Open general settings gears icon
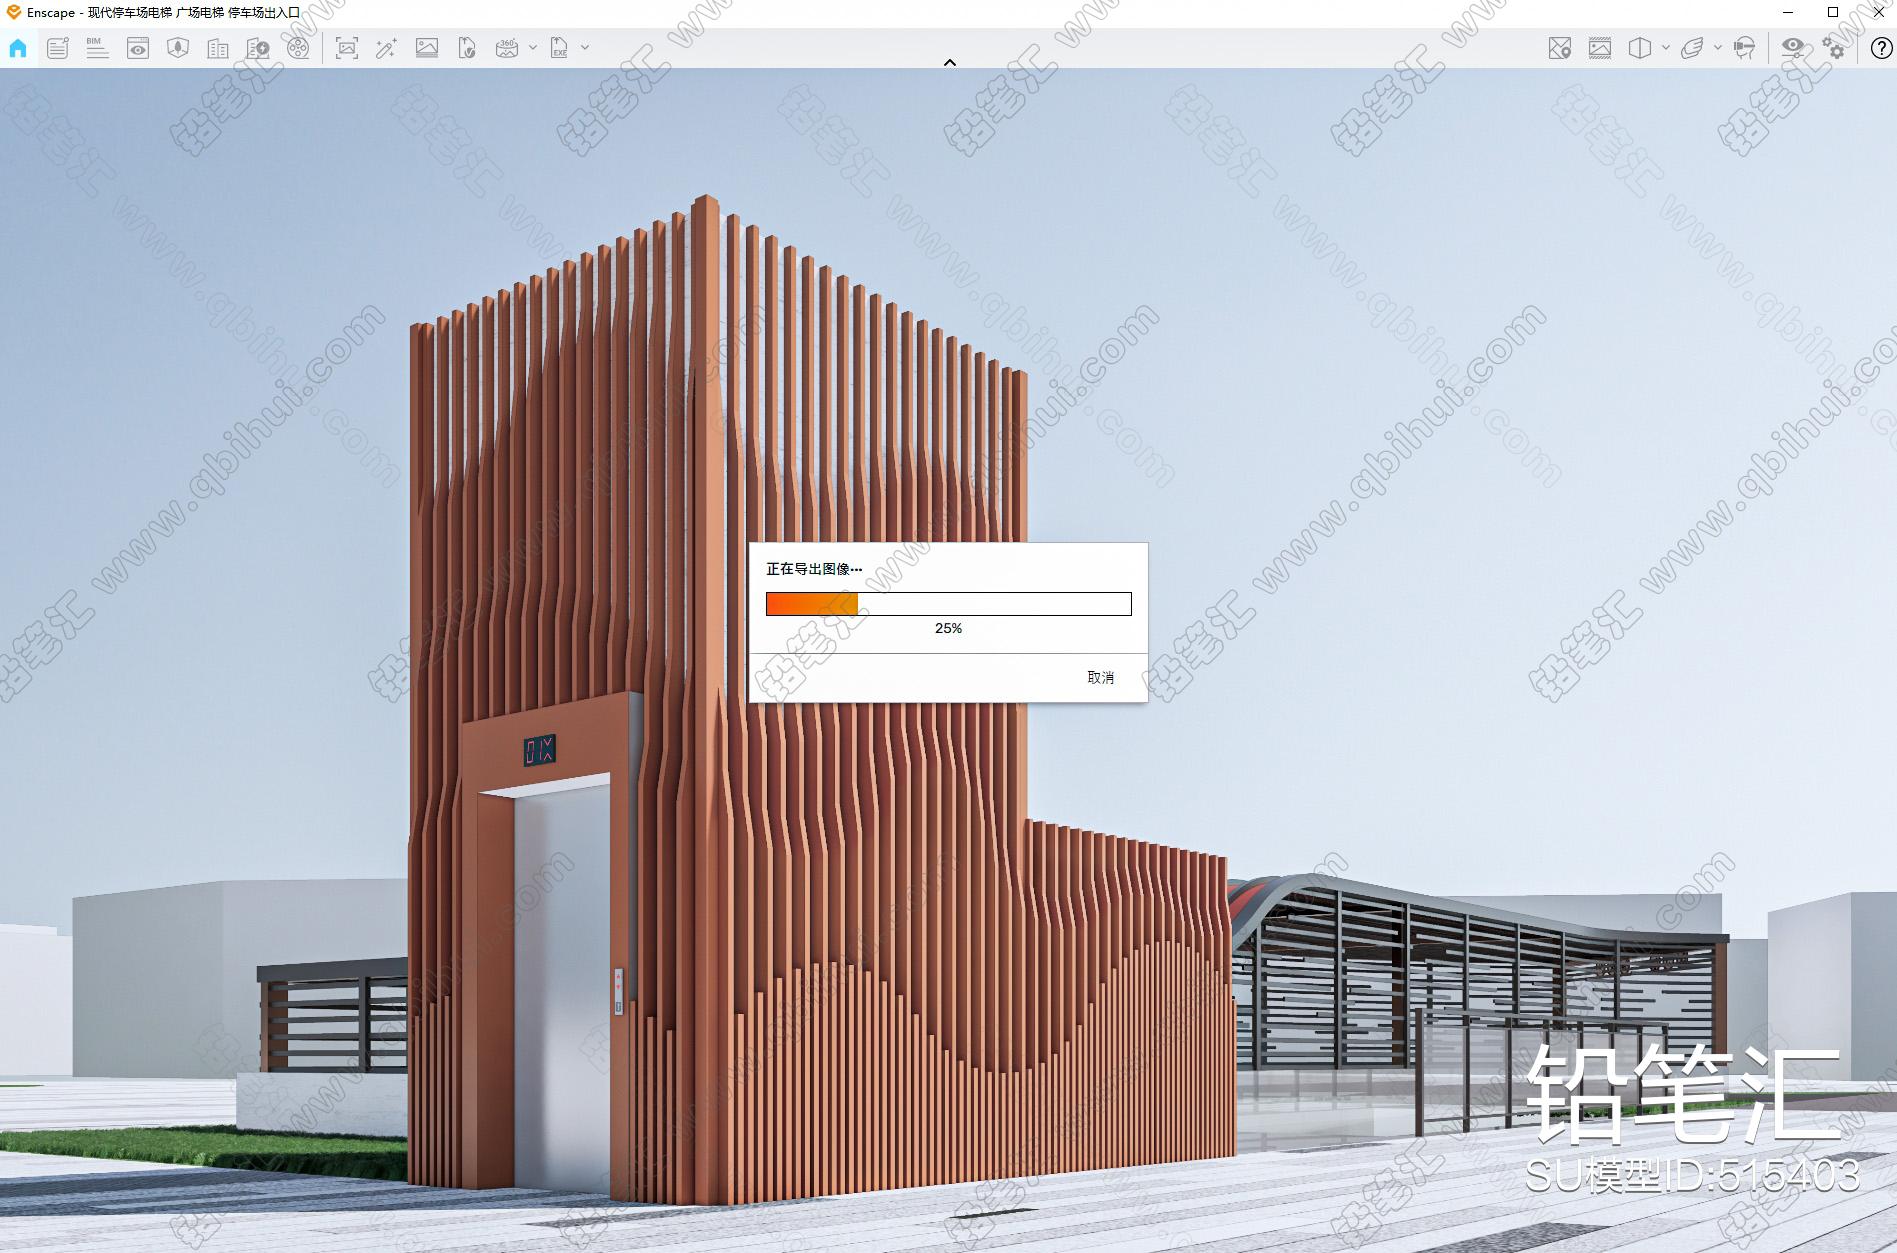 point(1833,48)
